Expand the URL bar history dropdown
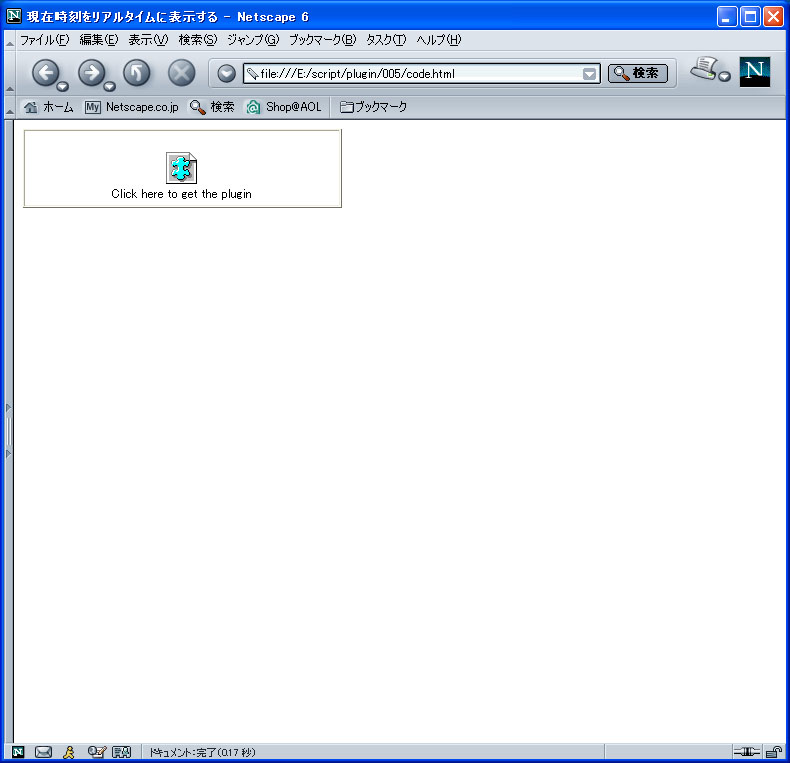790x763 pixels. pos(589,74)
